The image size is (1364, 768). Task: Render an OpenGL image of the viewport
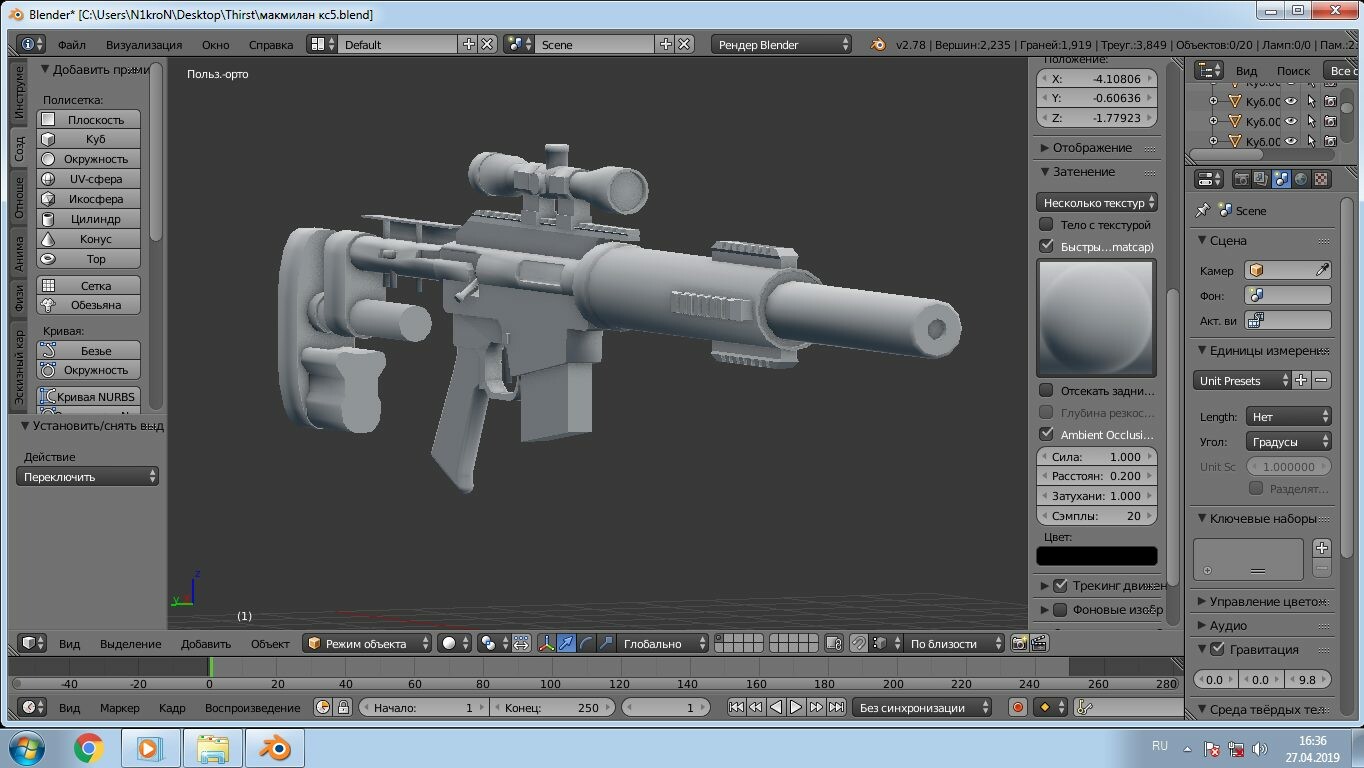tap(1019, 643)
